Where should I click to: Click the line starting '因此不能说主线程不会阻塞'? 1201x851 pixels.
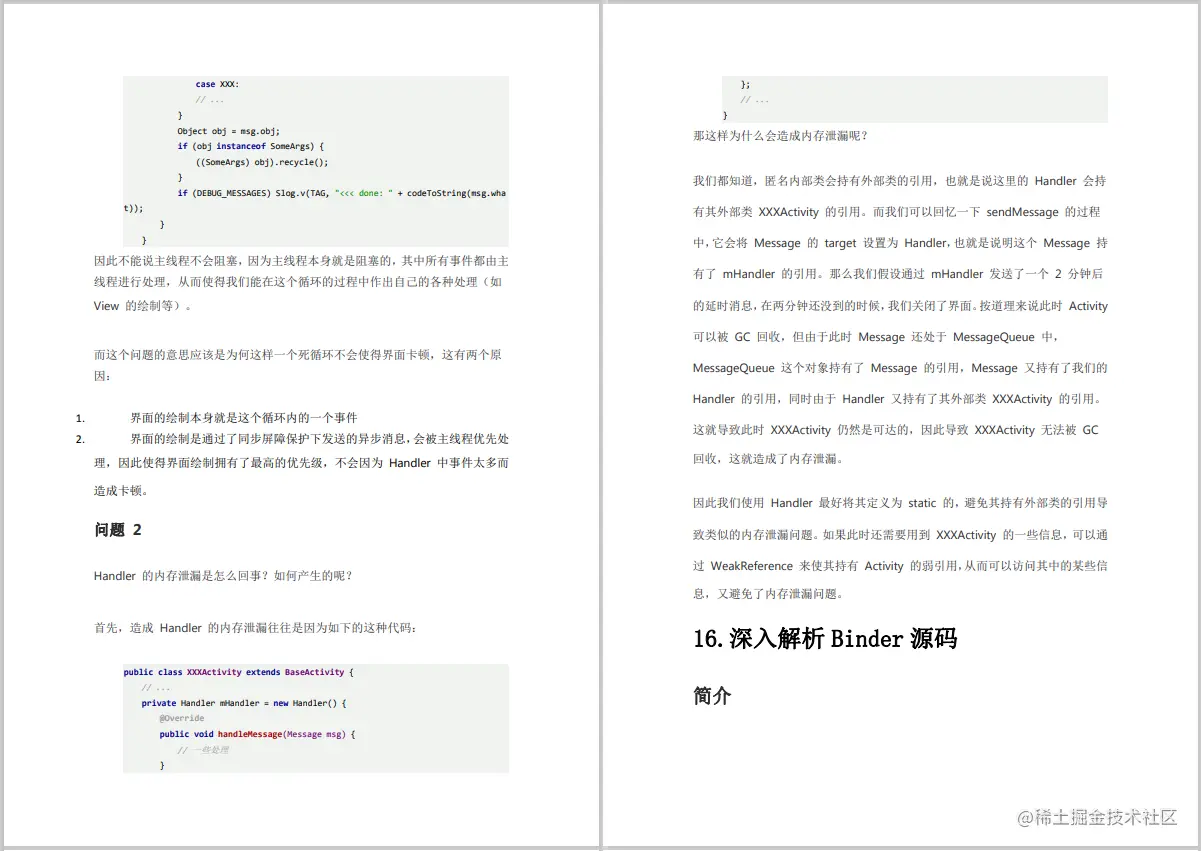301,261
